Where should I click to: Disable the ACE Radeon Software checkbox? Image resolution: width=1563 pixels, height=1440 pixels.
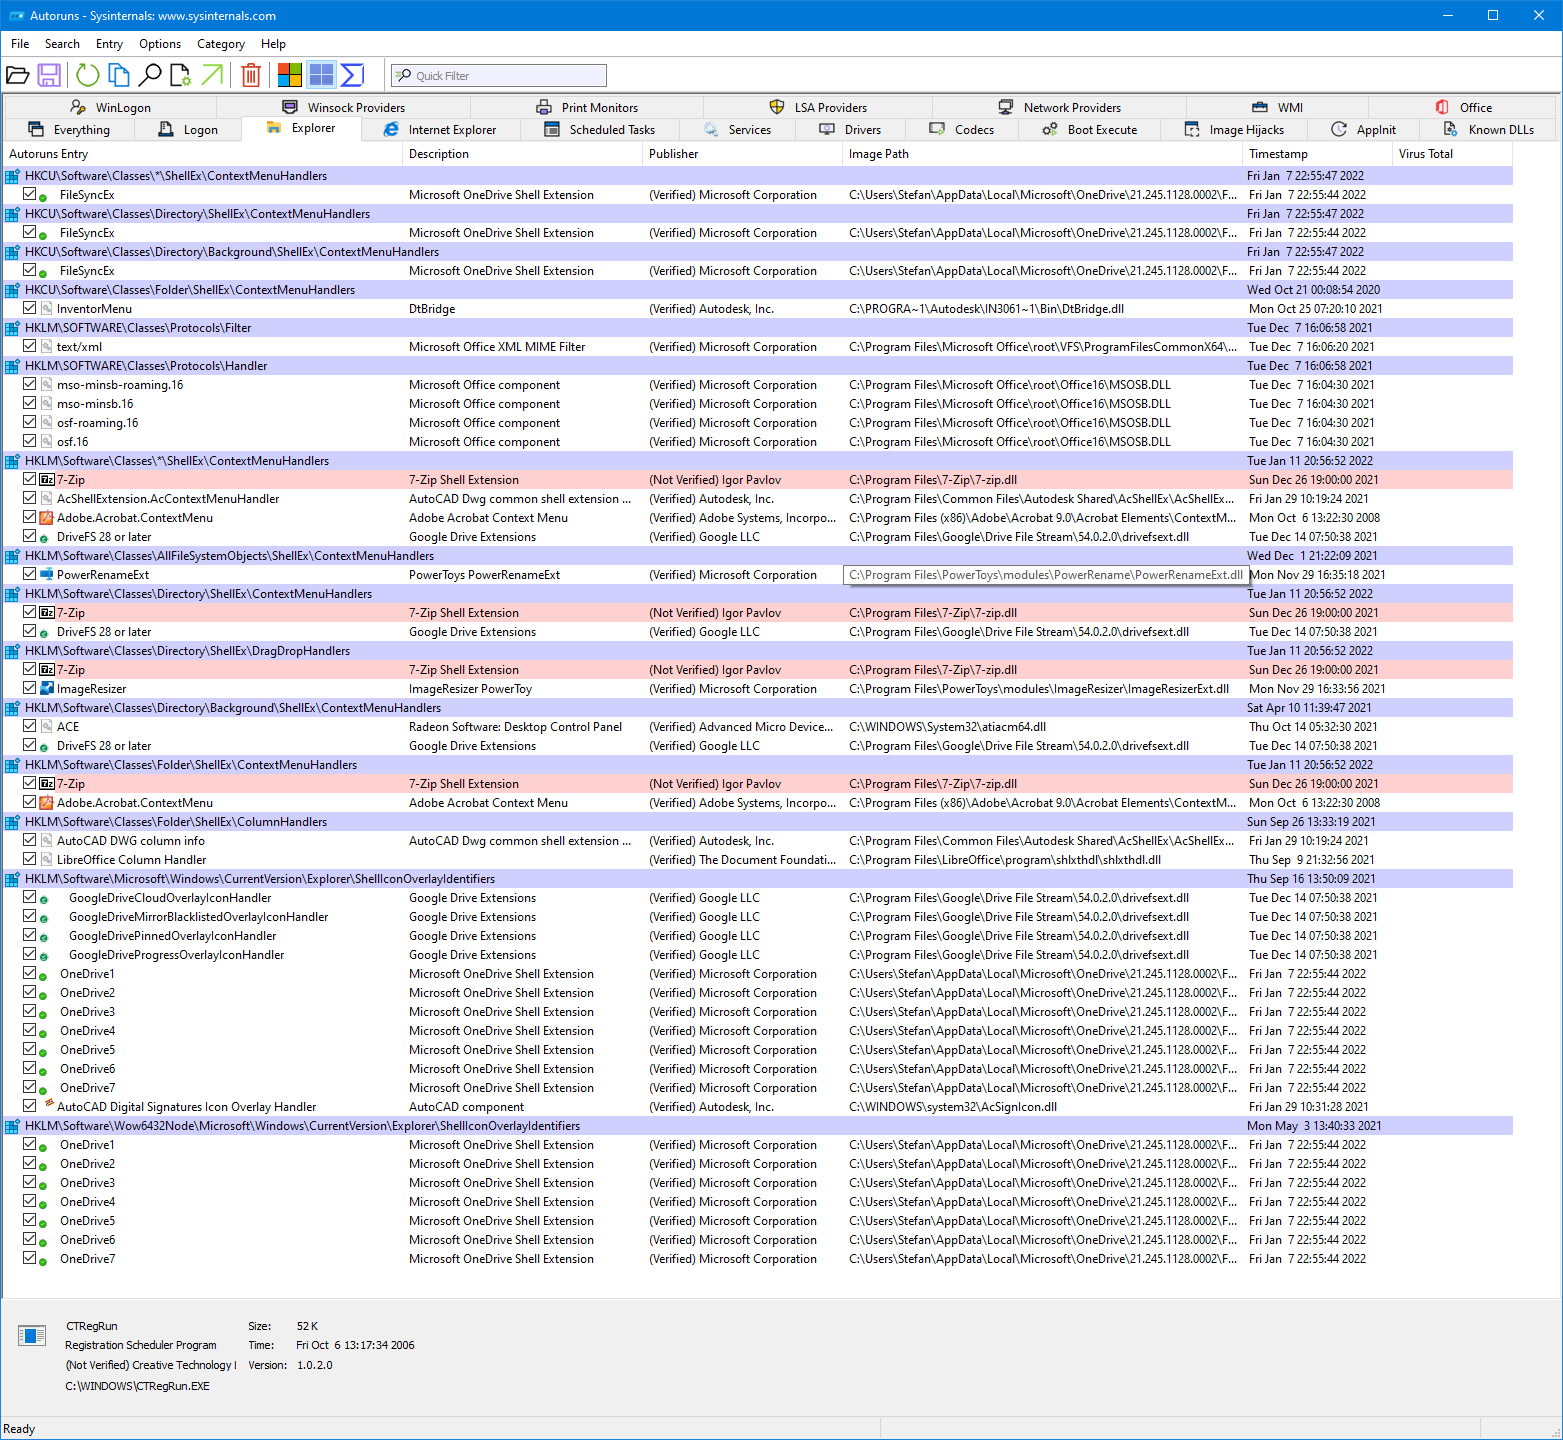pyautogui.click(x=30, y=726)
